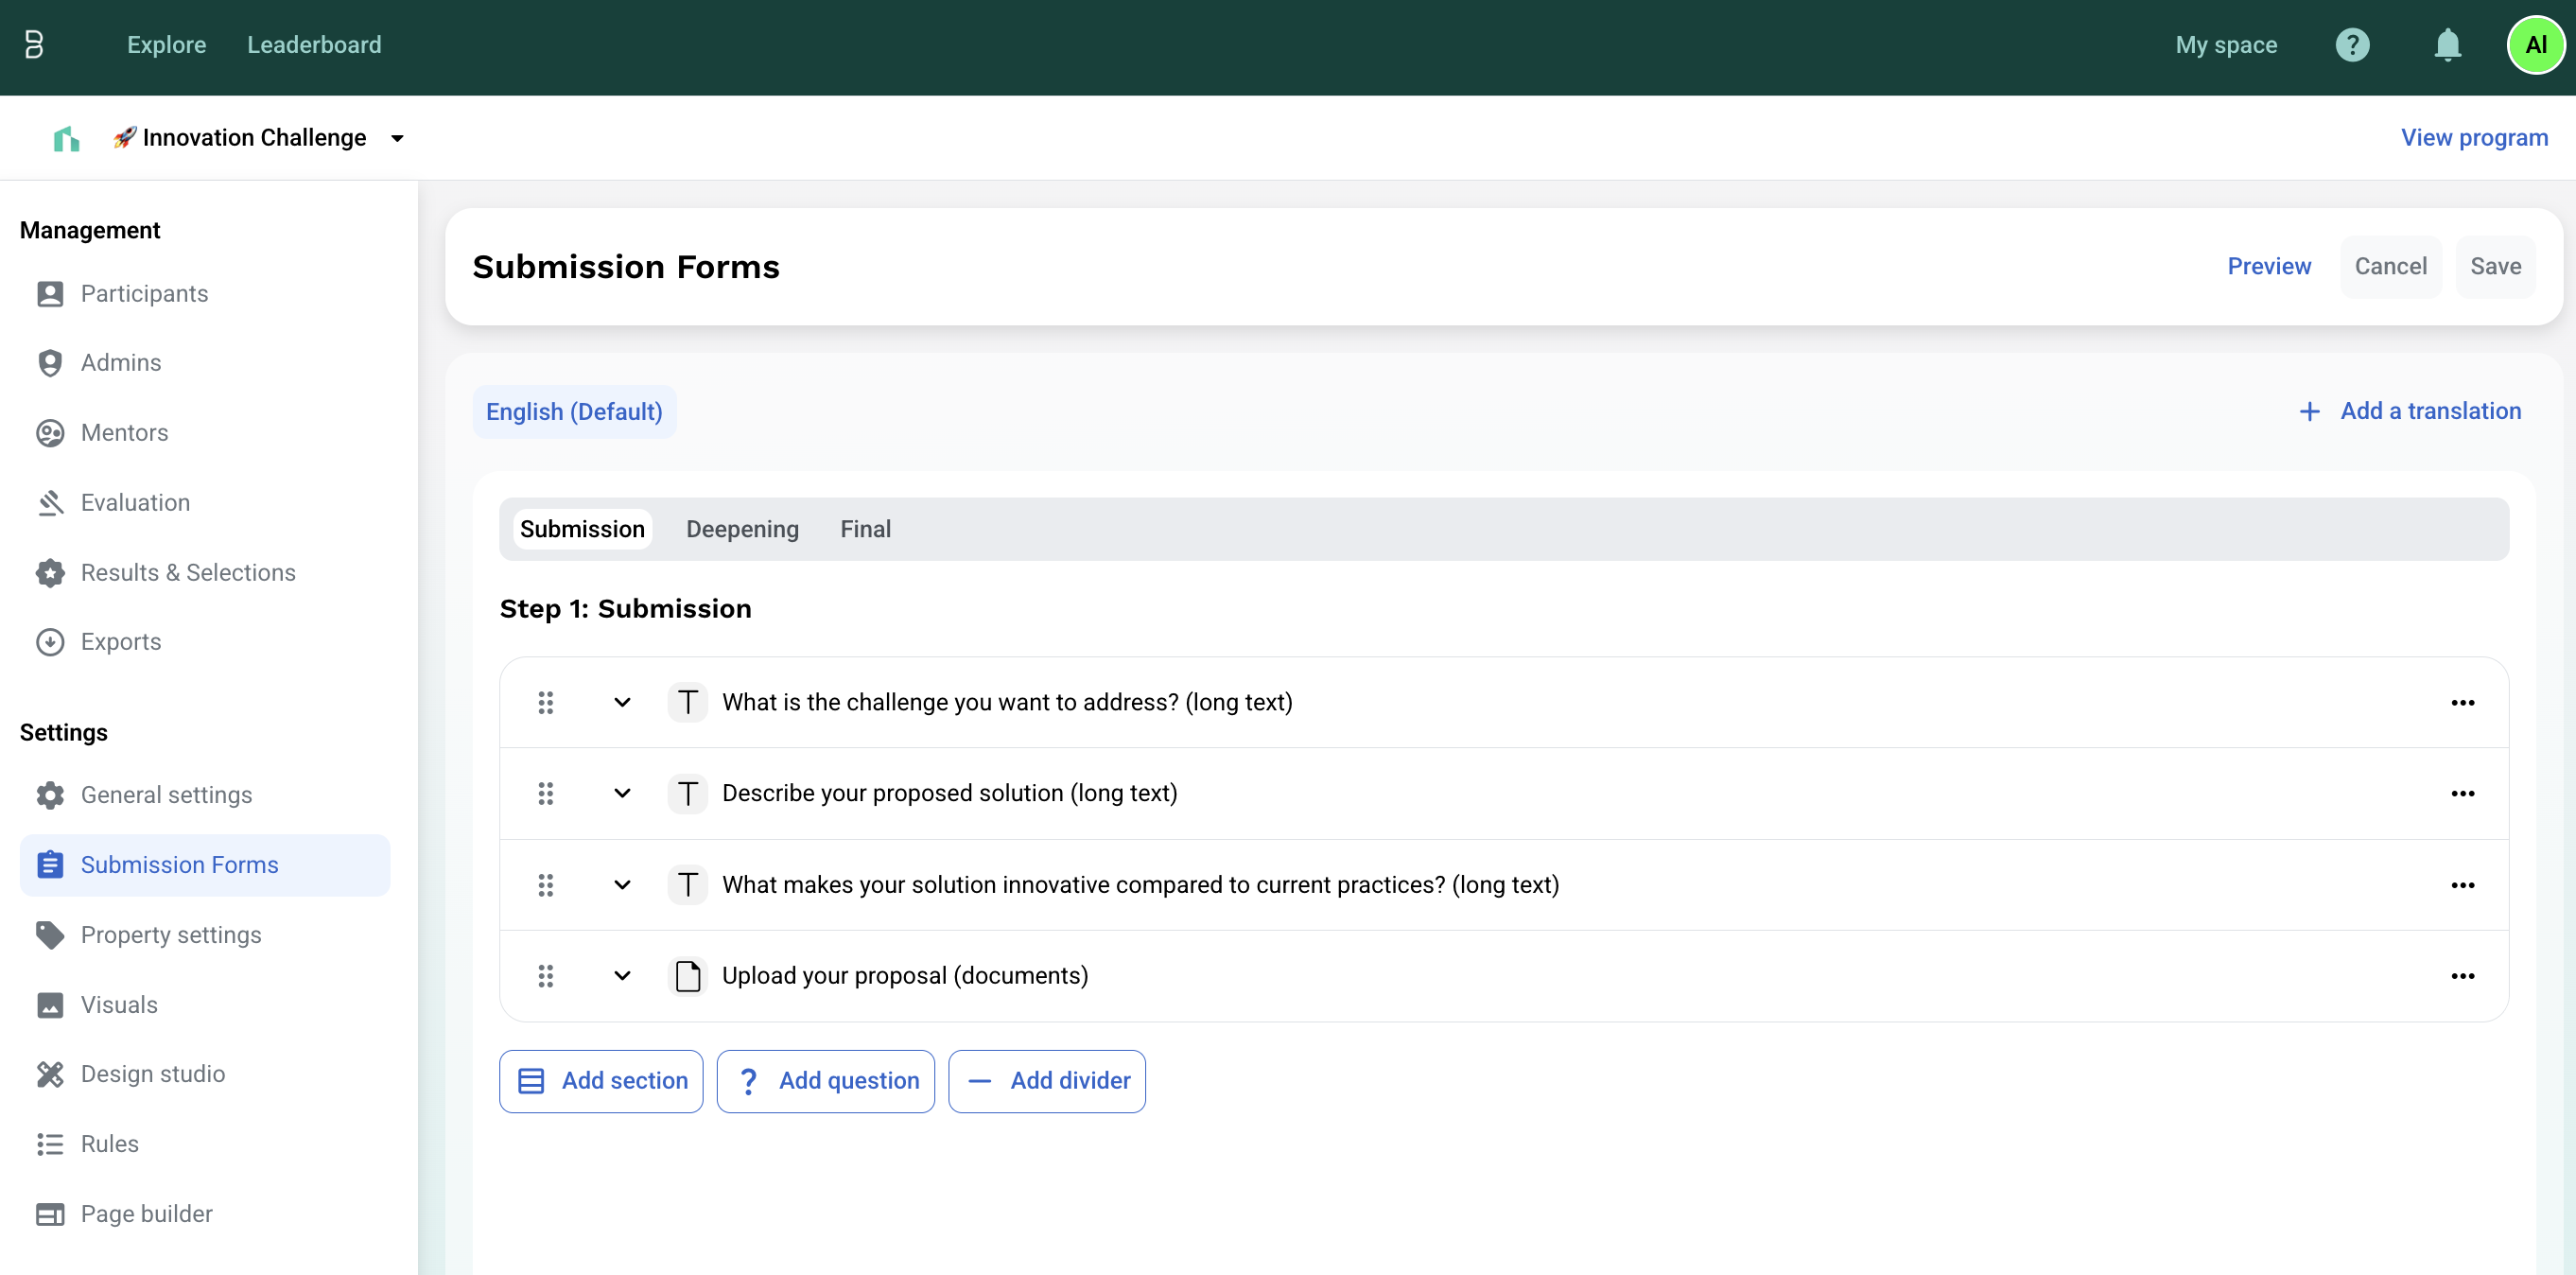2576x1275 pixels.
Task: Click the Exports download icon
Action: 50,642
